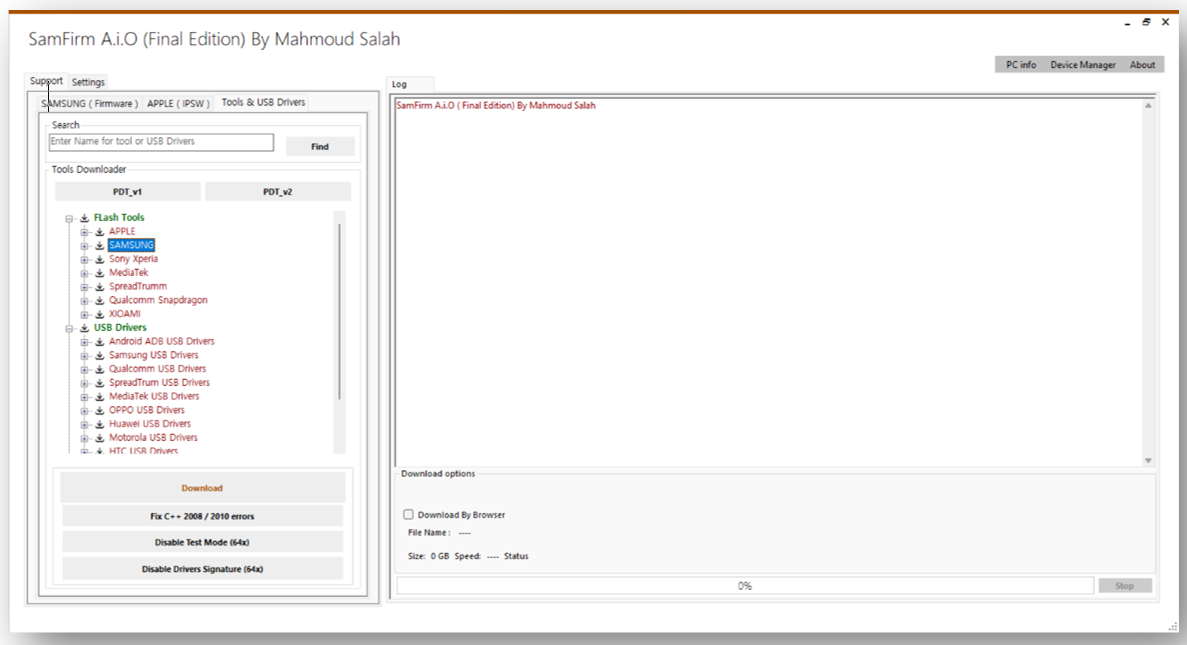The height and width of the screenshot is (645, 1187).
Task: Switch to SAMSUNG ( Firmware ) tab
Action: tap(89, 104)
